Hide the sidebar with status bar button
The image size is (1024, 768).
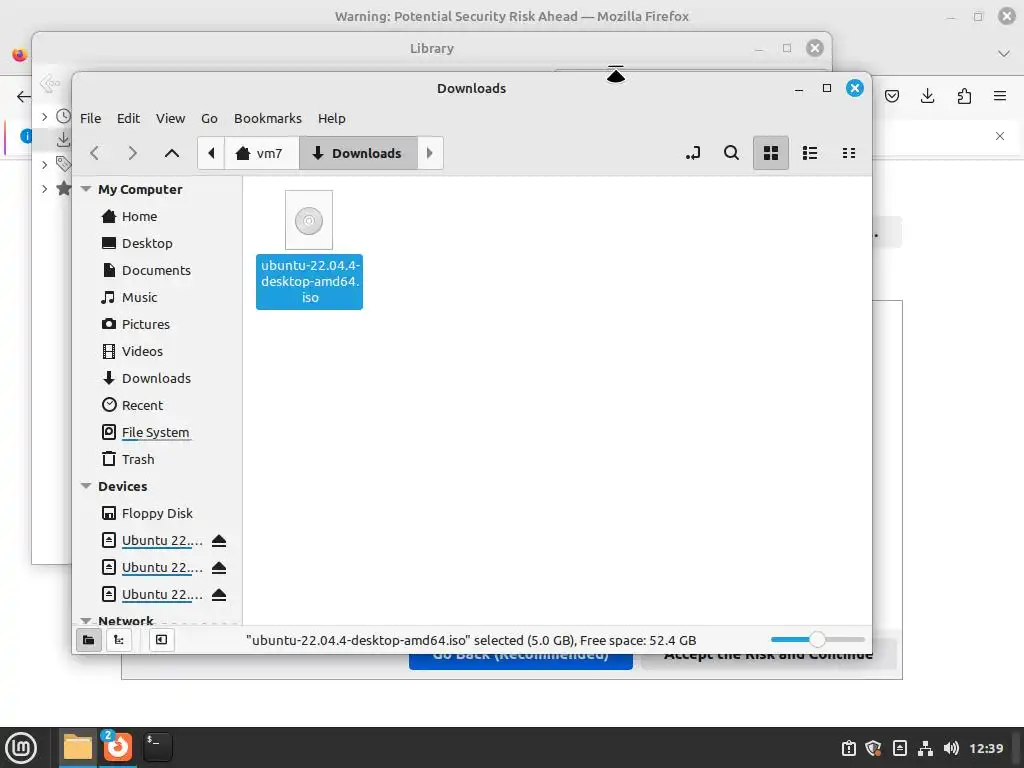161,640
